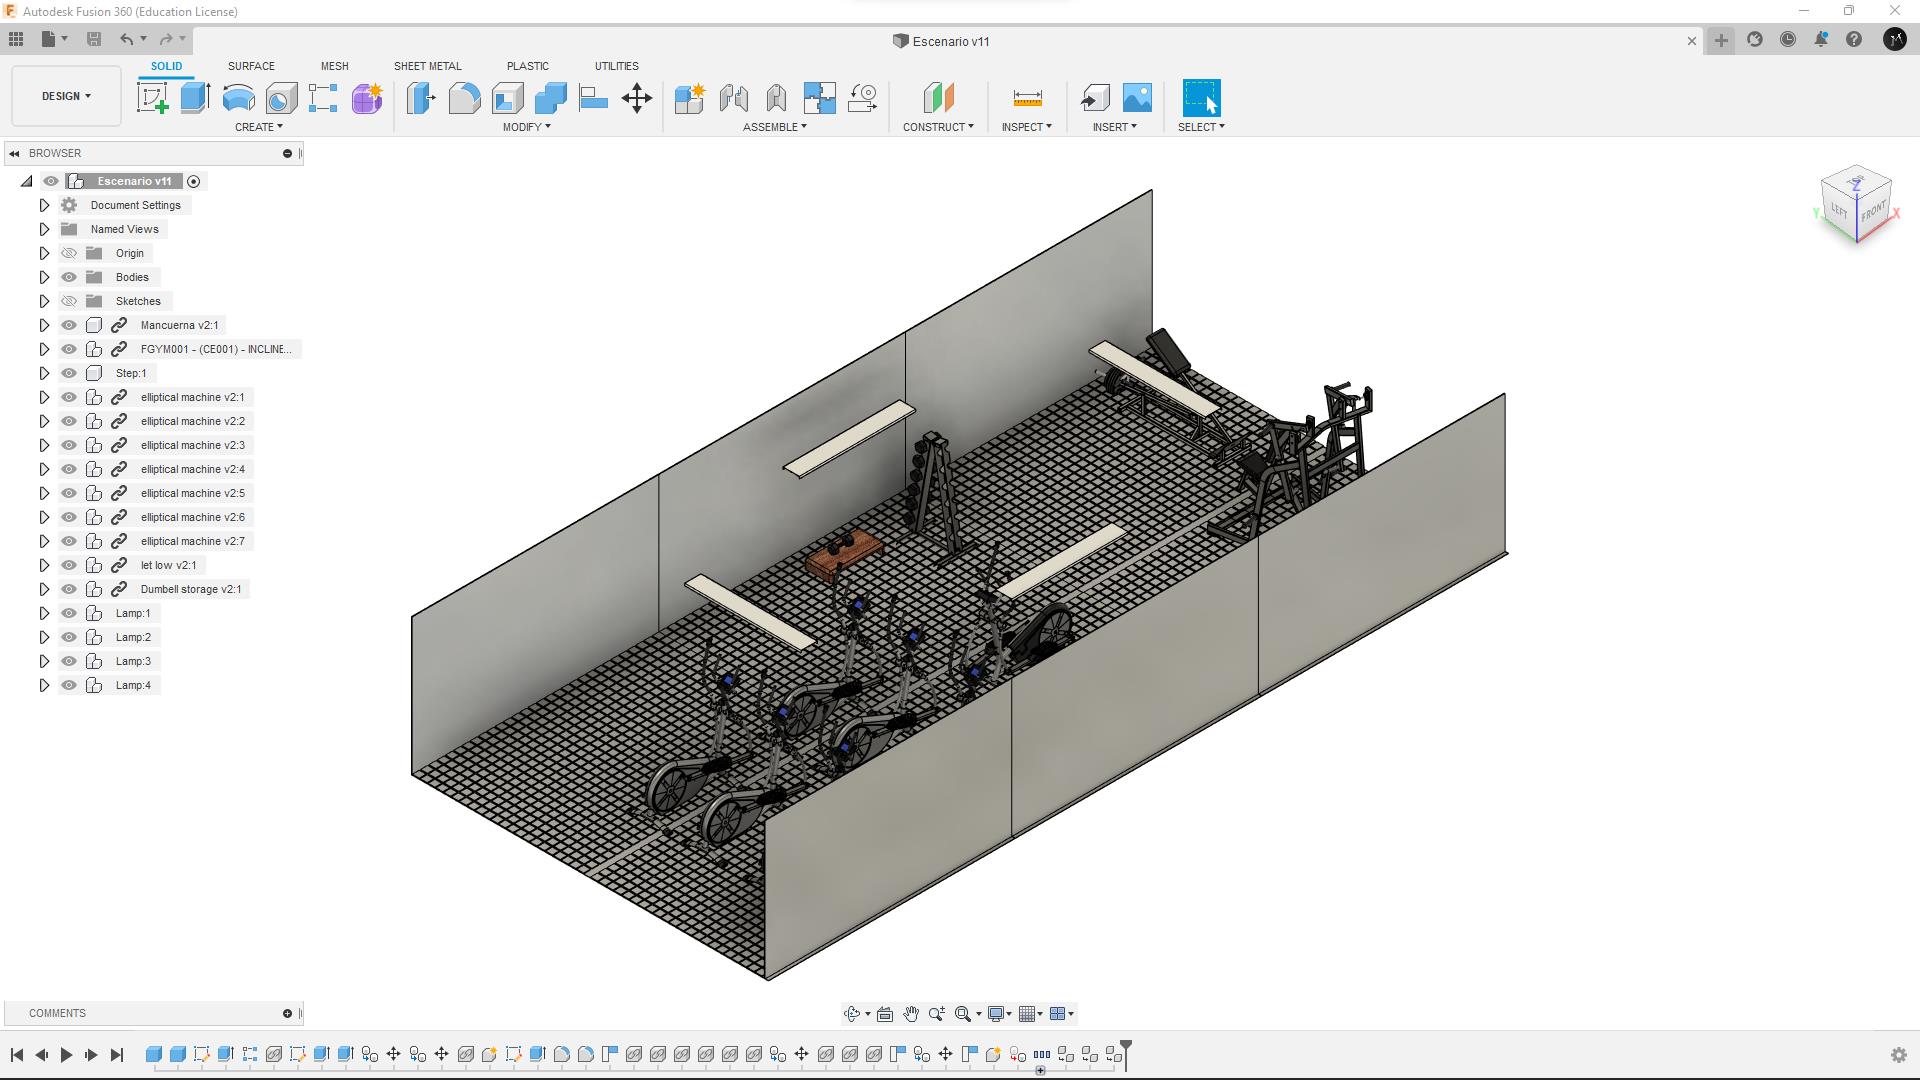The image size is (1920, 1080).
Task: Switch to the SURFACE tab
Action: click(x=251, y=66)
